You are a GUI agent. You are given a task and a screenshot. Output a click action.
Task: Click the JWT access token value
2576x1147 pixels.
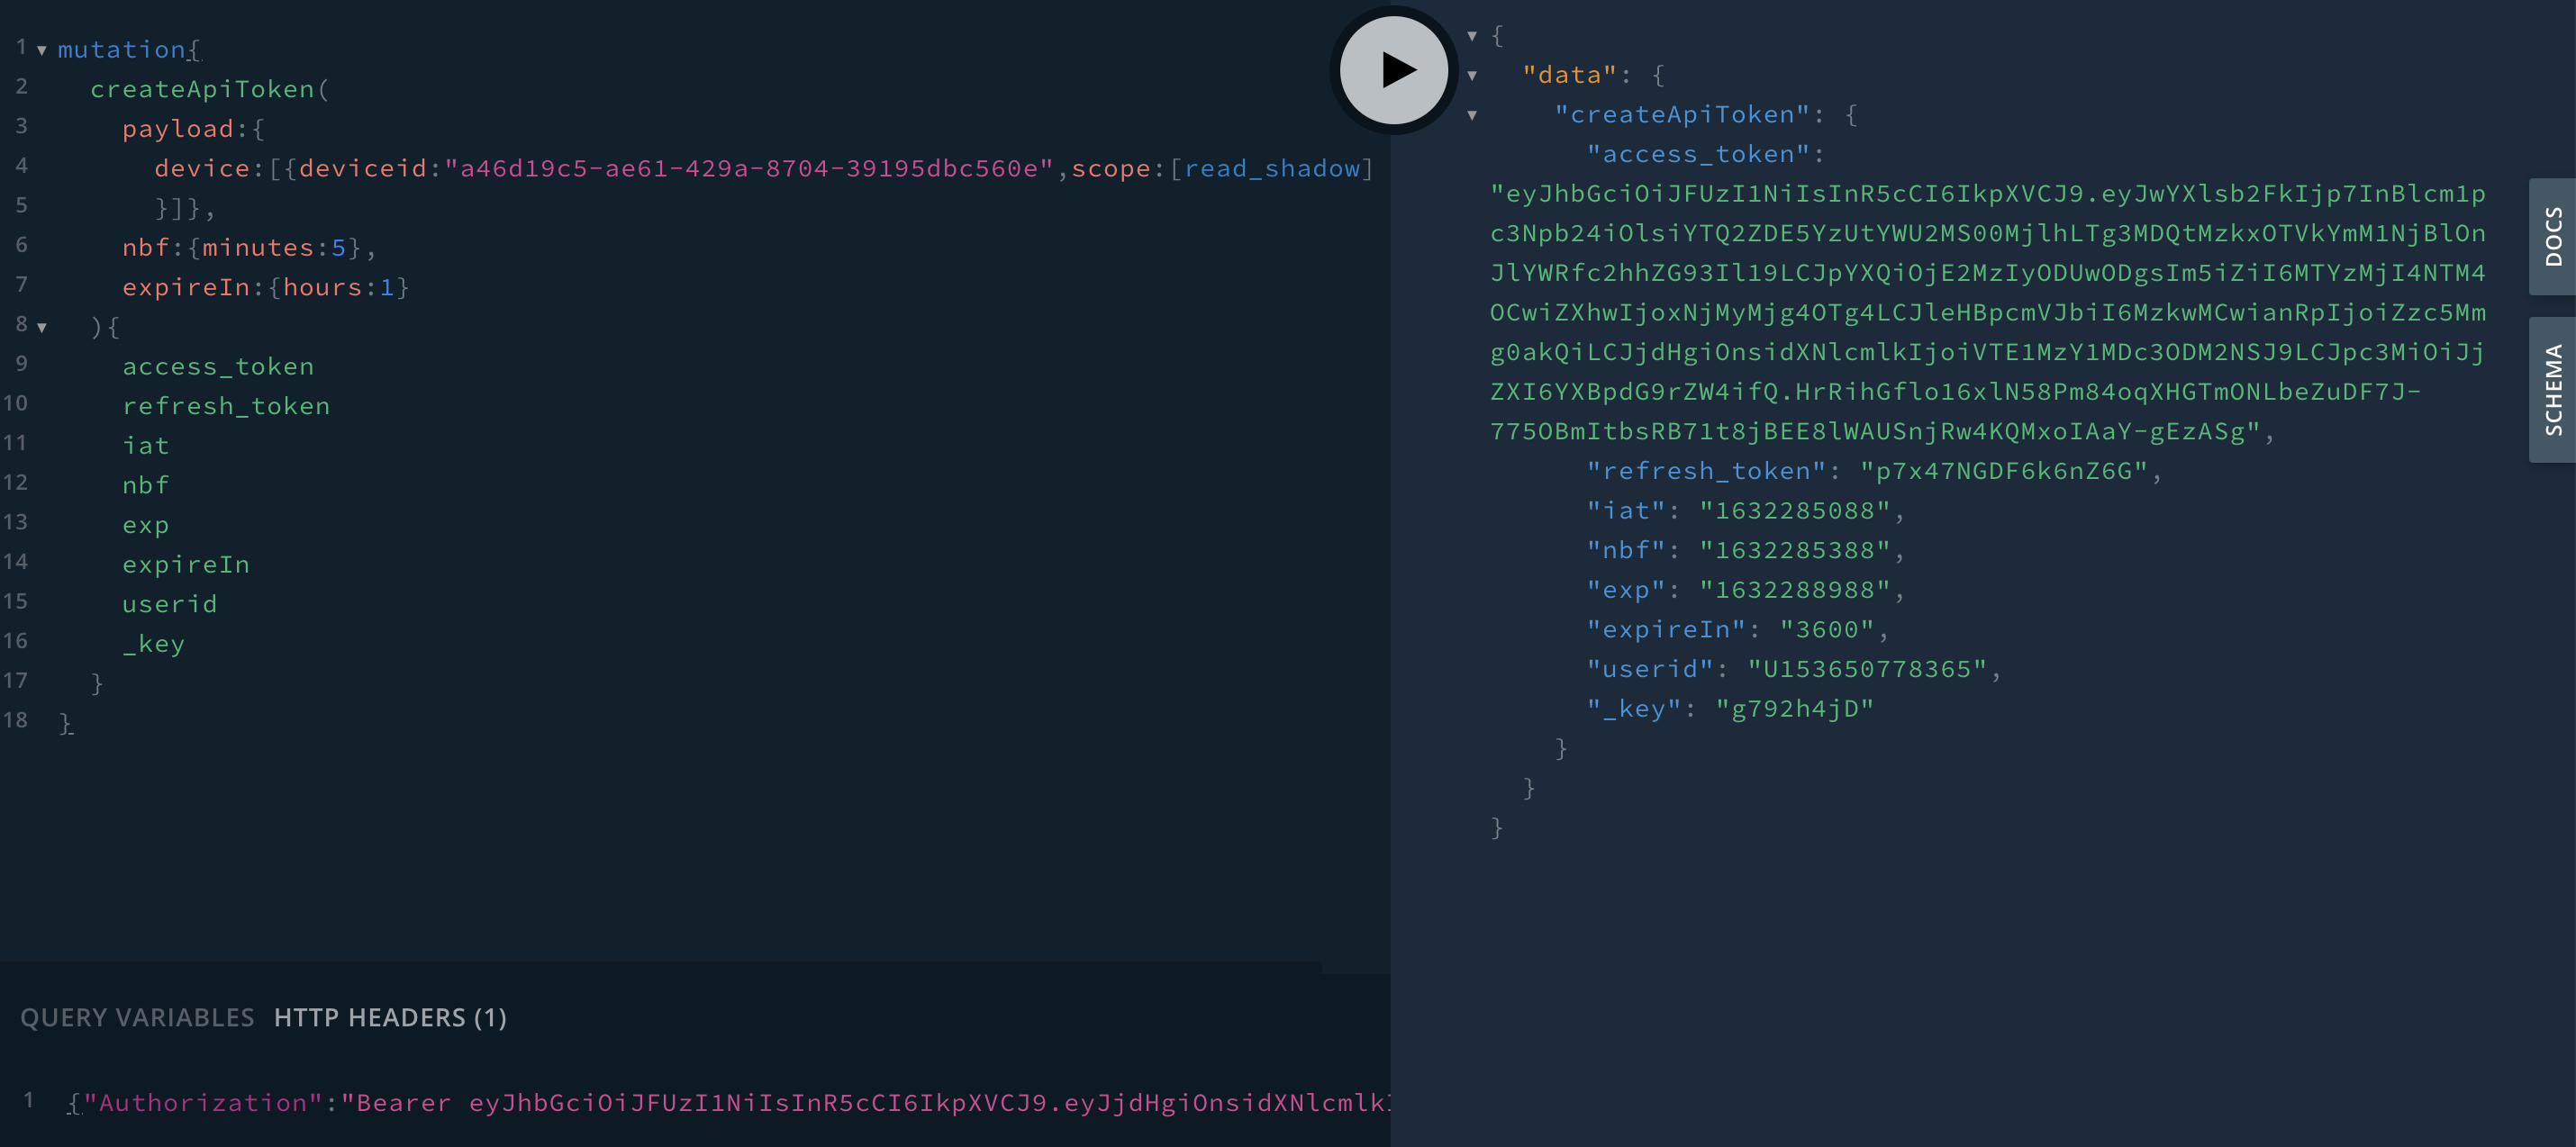(x=1988, y=312)
